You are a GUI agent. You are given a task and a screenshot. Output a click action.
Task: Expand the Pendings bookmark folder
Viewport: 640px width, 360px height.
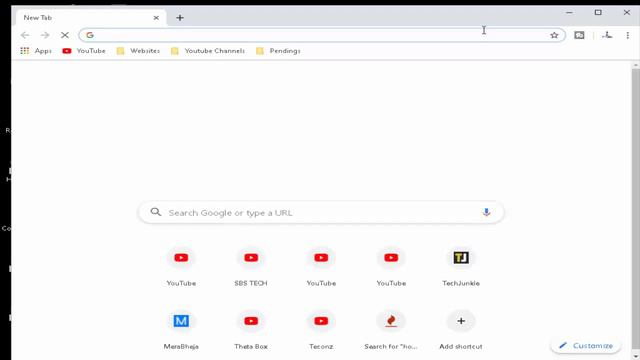pos(278,51)
